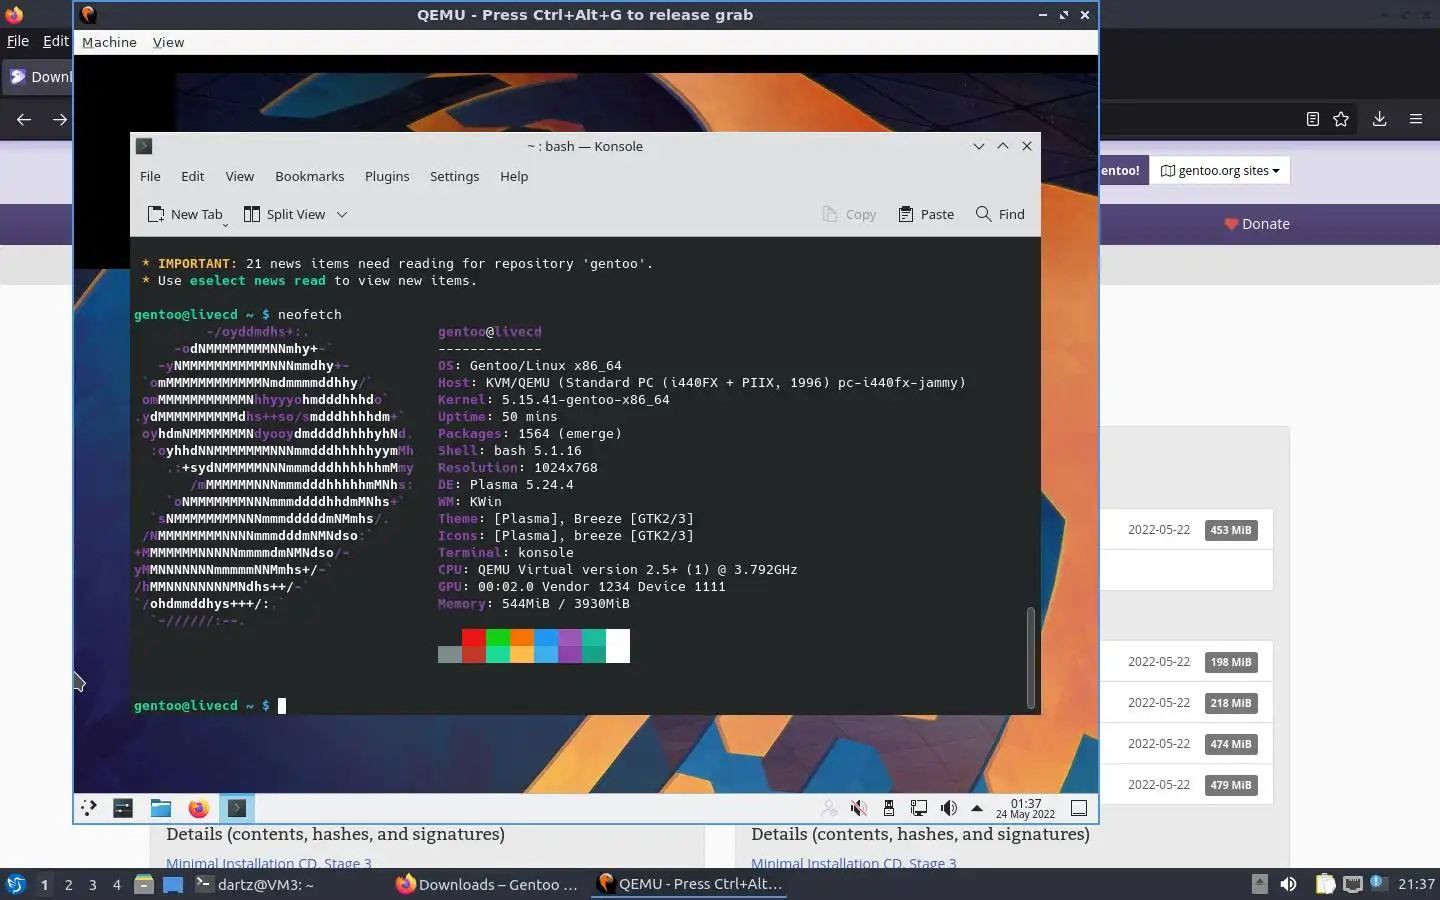Switch to workspace 2 in host taskbar
The image size is (1440, 900).
(68, 884)
